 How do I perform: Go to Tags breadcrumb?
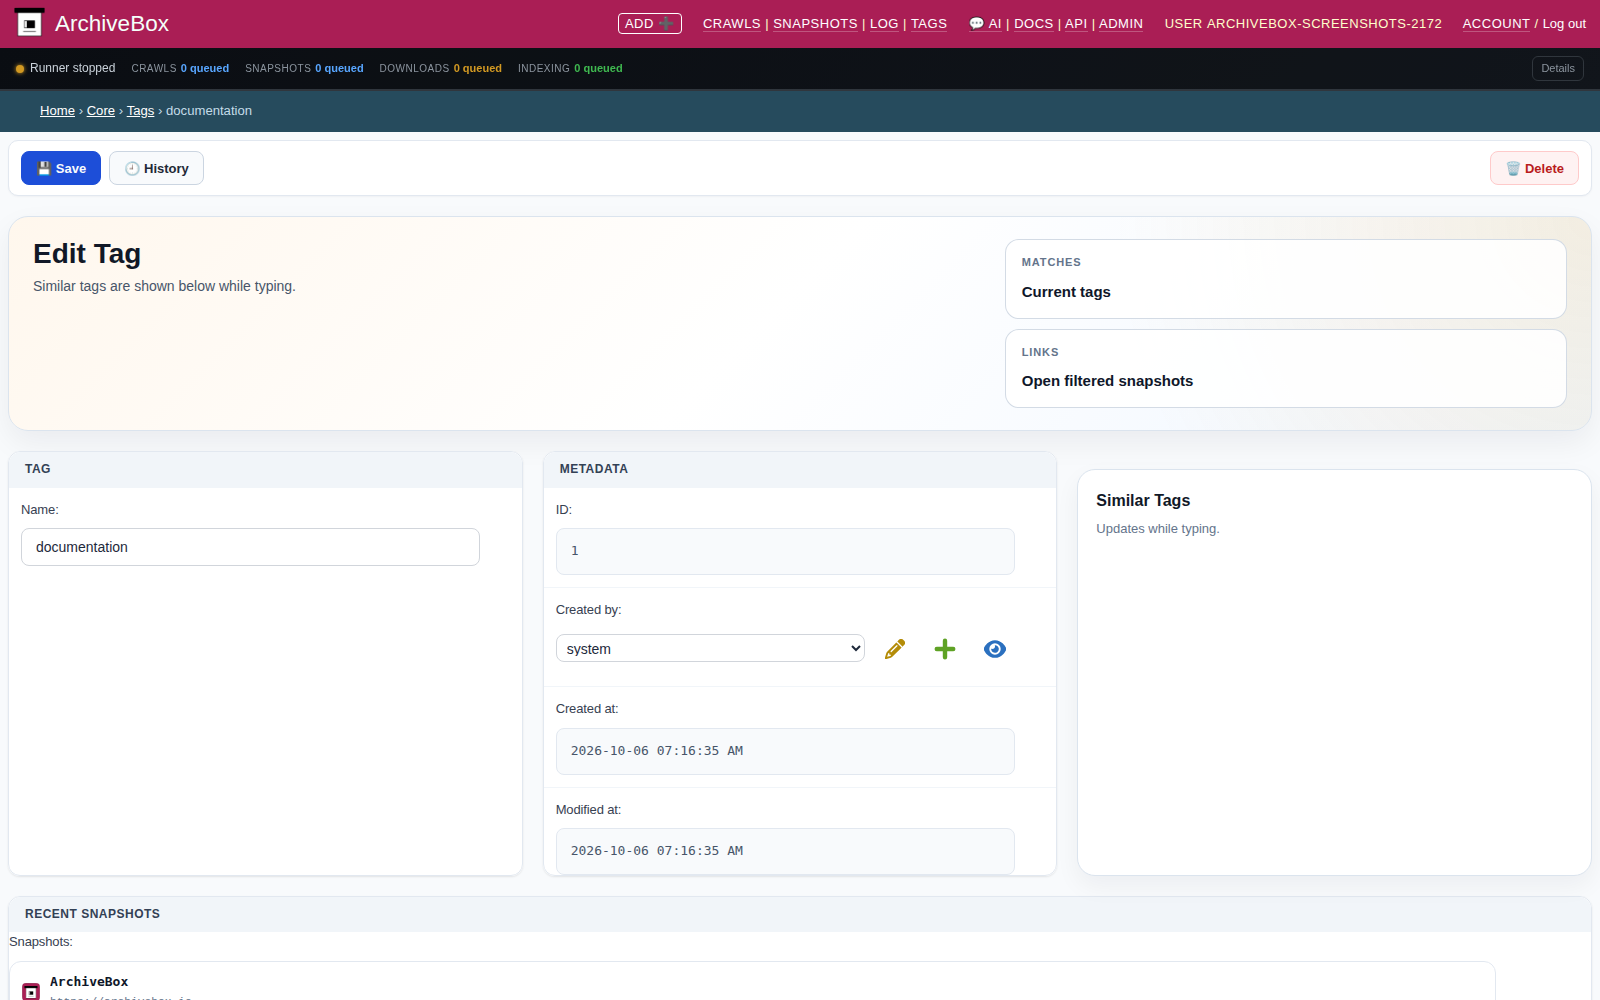click(x=140, y=111)
